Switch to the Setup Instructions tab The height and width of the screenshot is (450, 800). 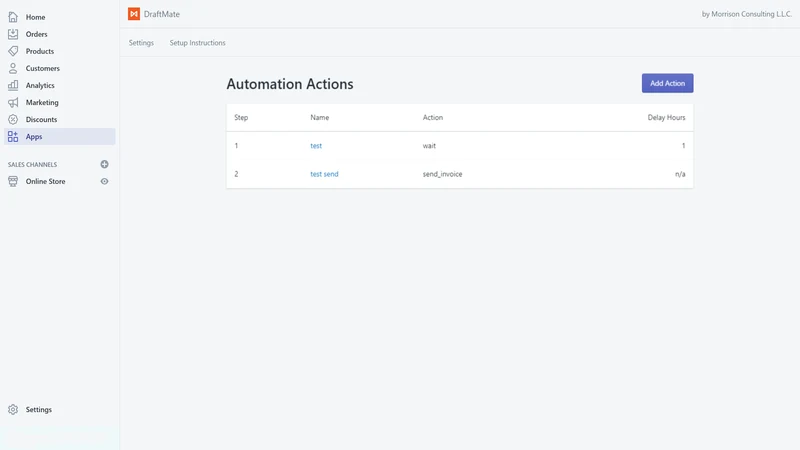197,43
